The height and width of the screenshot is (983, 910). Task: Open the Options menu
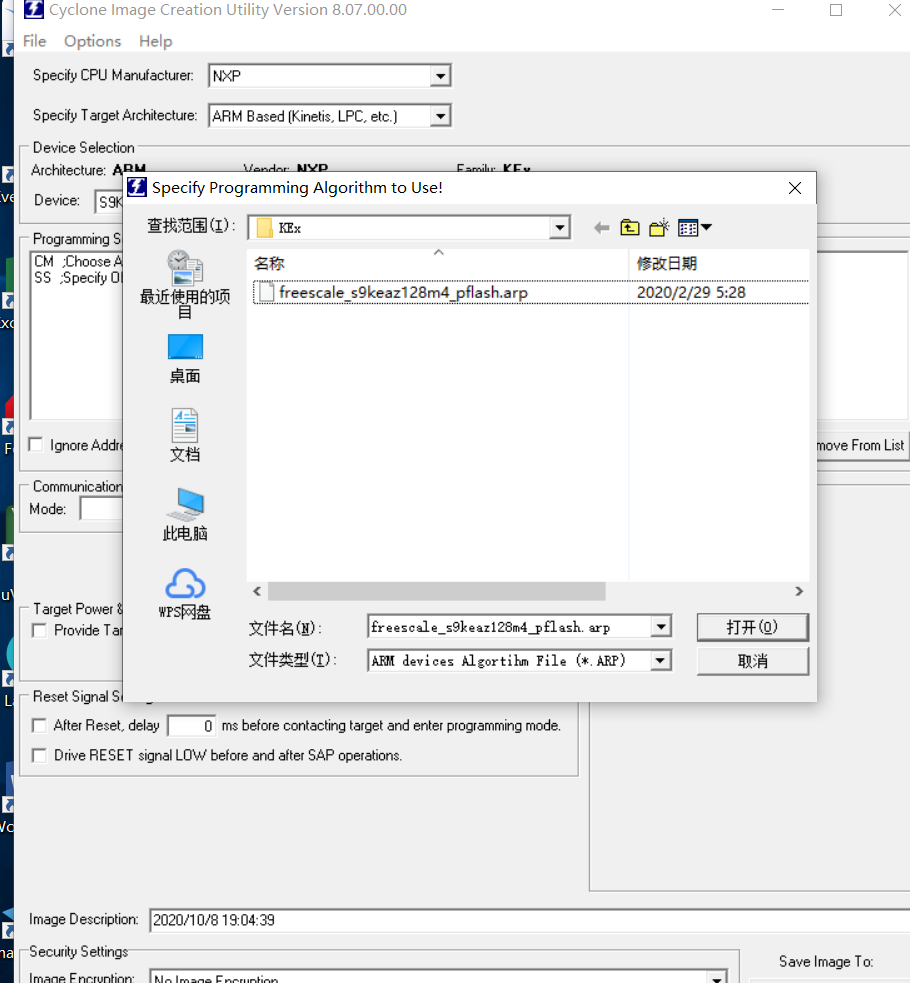click(x=93, y=41)
